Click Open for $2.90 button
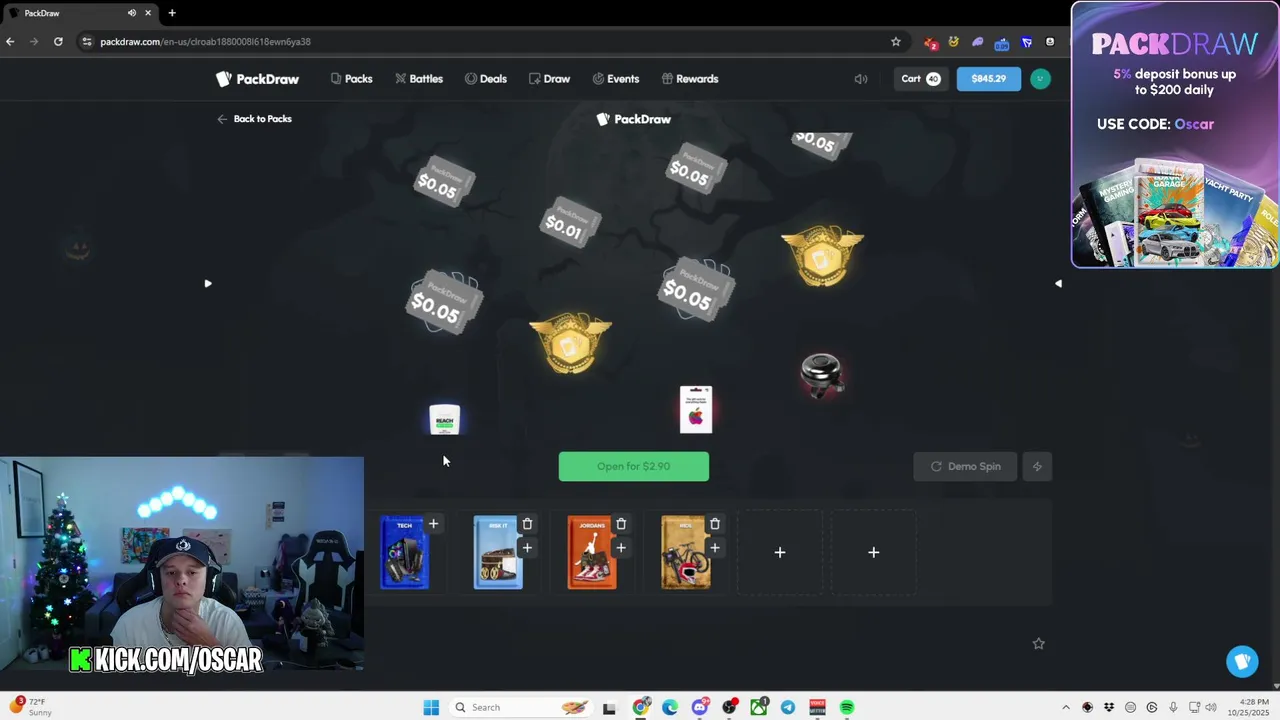Image resolution: width=1280 pixels, height=720 pixels. (x=633, y=466)
